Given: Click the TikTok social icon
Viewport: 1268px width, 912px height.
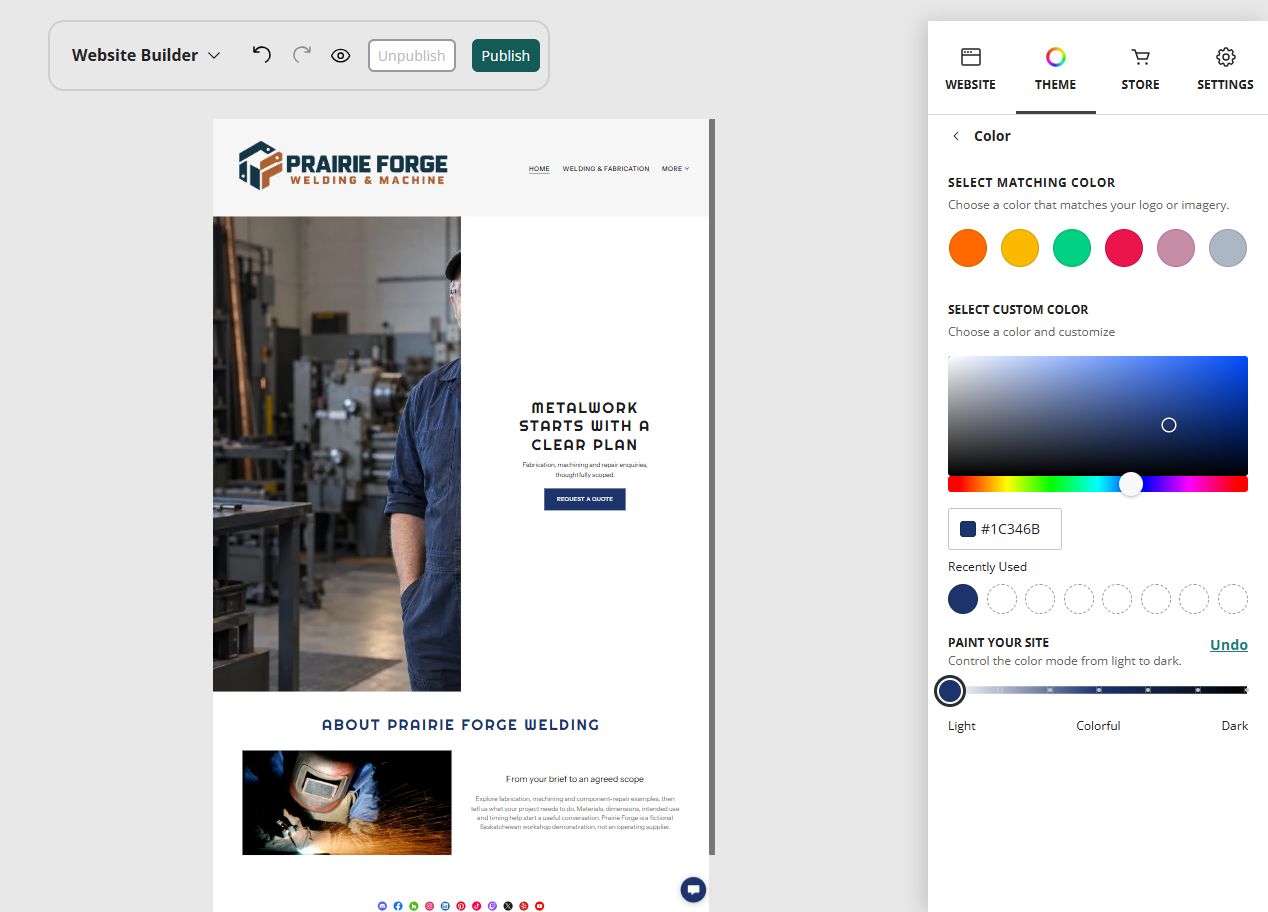Looking at the screenshot, I should [477, 906].
